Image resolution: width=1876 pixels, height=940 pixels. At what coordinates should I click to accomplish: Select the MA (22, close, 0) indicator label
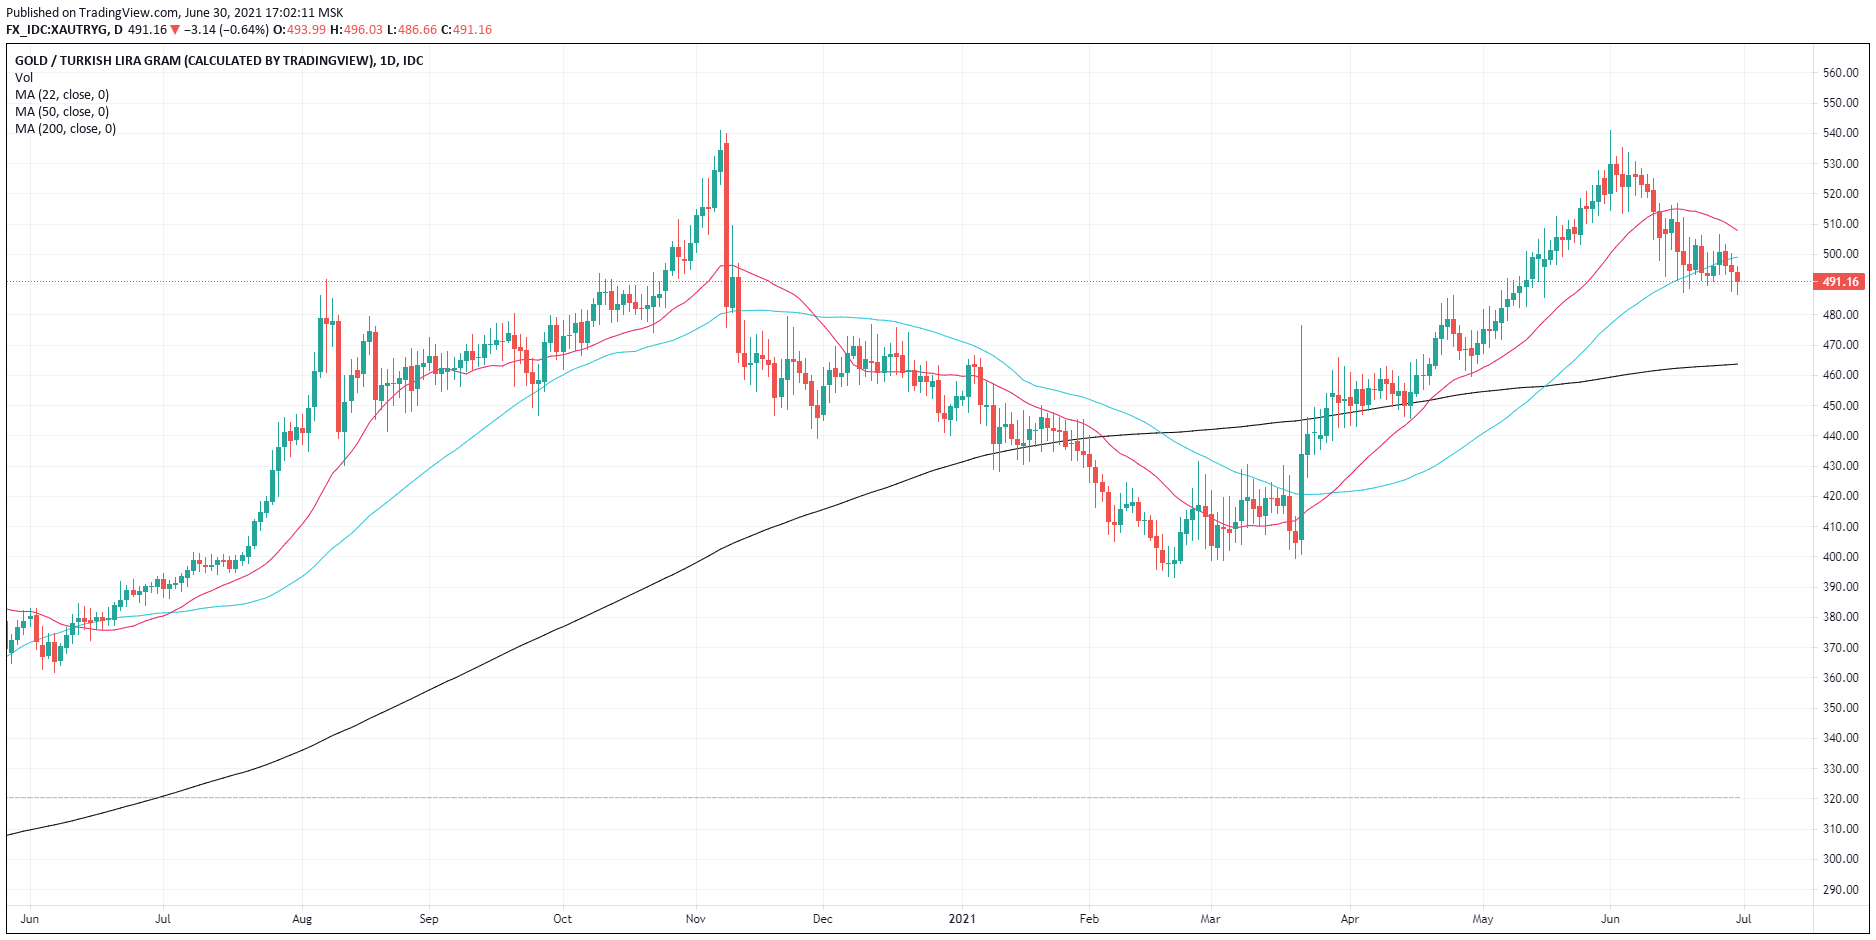(62, 95)
